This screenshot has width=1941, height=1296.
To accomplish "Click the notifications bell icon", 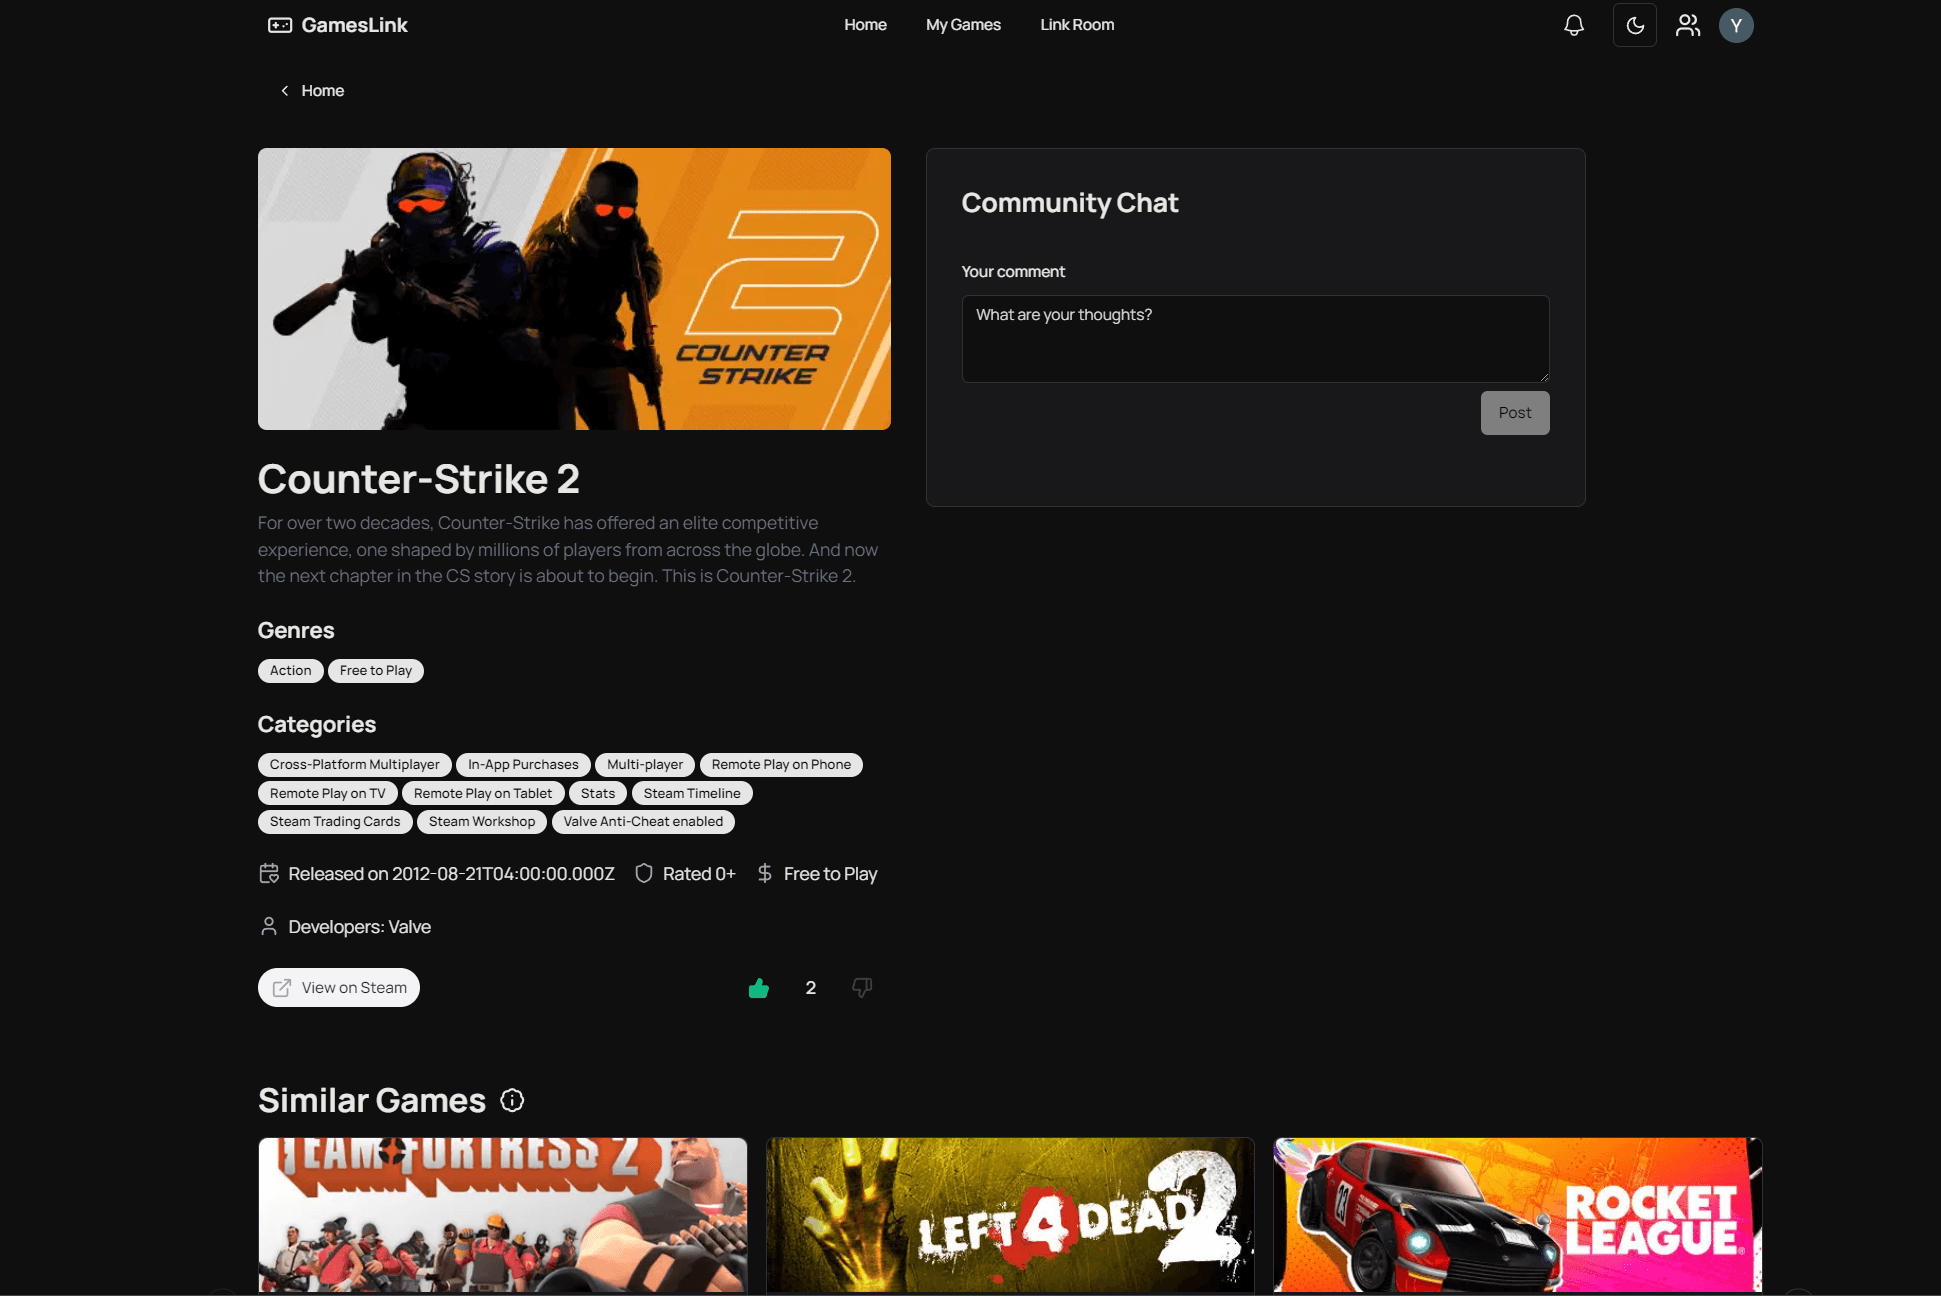I will click(1574, 25).
